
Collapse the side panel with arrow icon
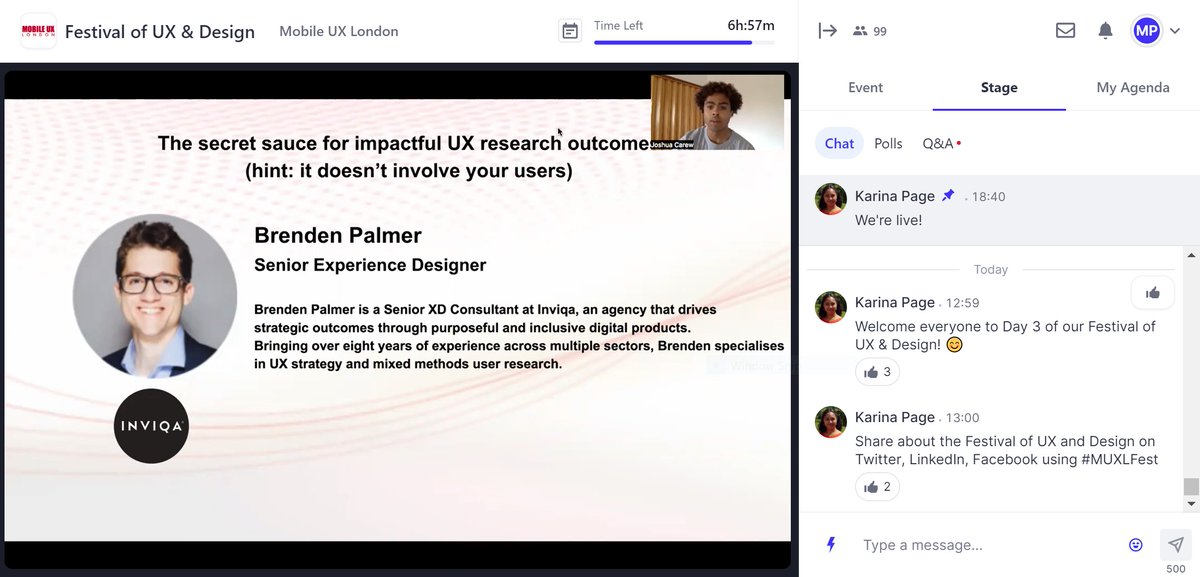pos(827,31)
